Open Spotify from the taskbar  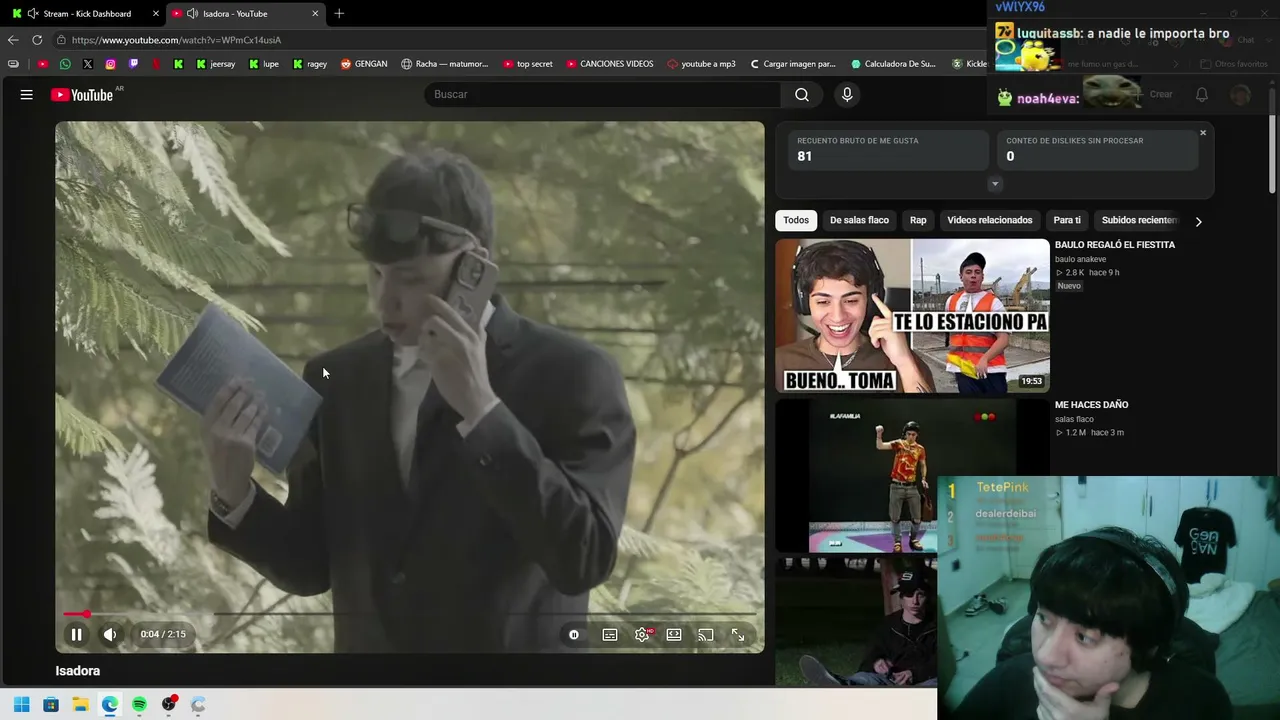coord(139,705)
